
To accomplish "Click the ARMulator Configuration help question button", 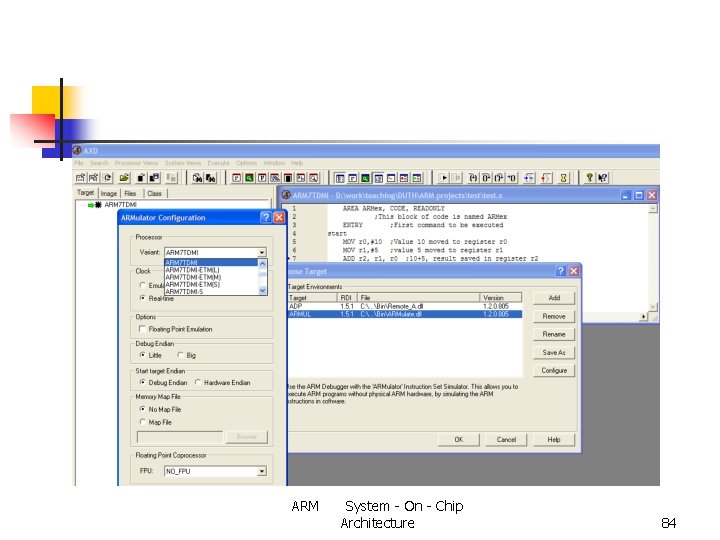I will 265,218.
